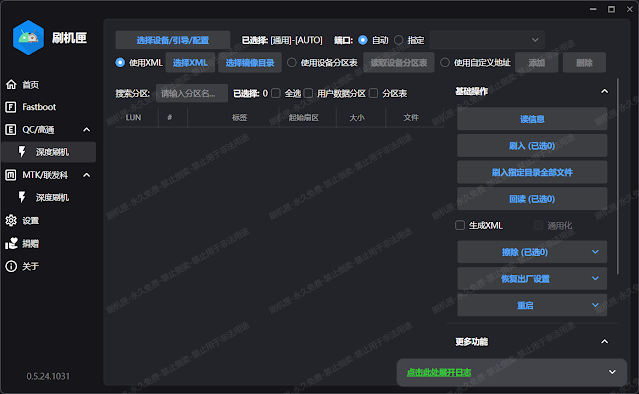Collapse the 基础操作 section
This screenshot has width=639, height=394.
click(x=604, y=91)
